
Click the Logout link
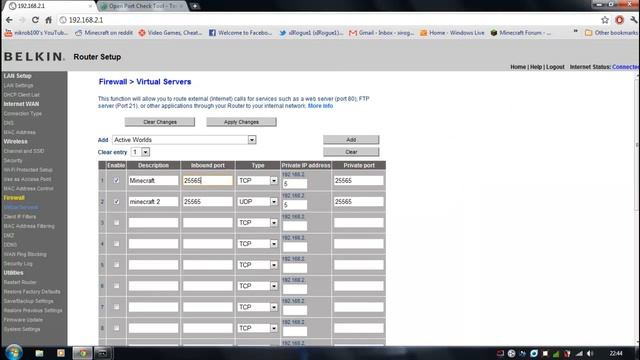555,67
